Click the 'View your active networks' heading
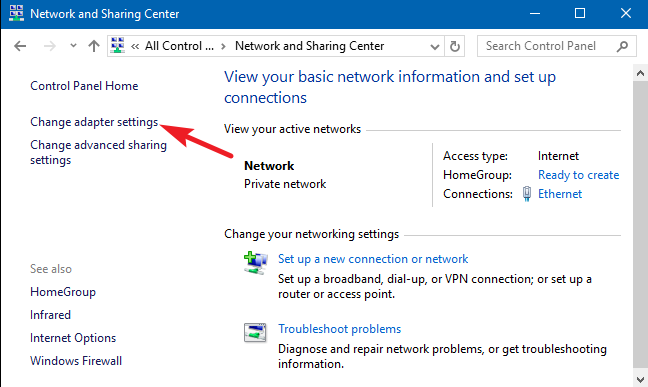The height and width of the screenshot is (387, 648). pos(292,129)
